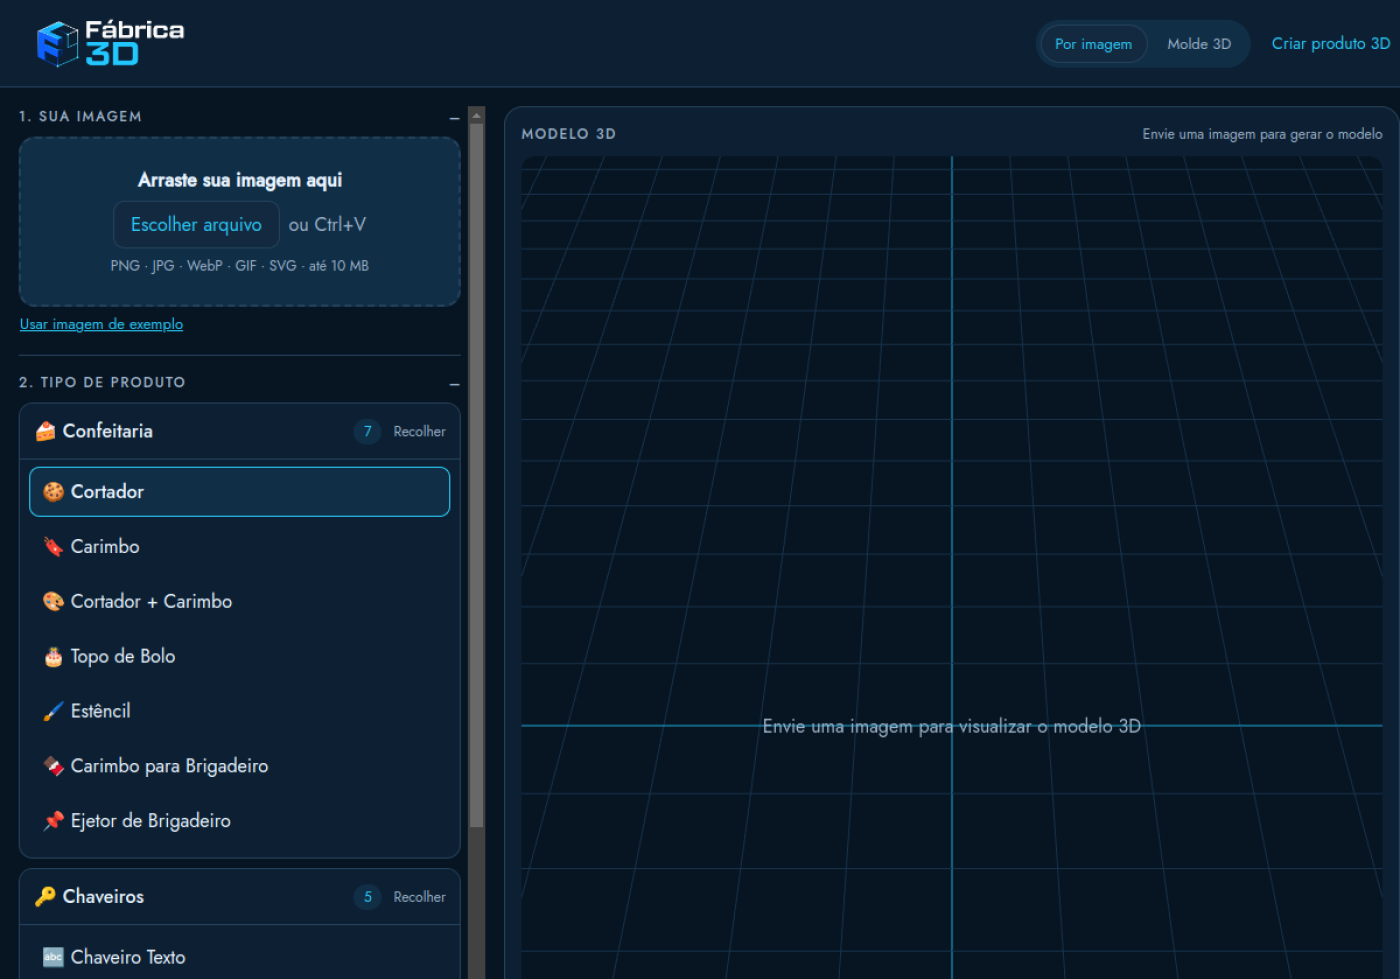
Task: Click the sidebar scrollbar up arrow
Action: (477, 115)
